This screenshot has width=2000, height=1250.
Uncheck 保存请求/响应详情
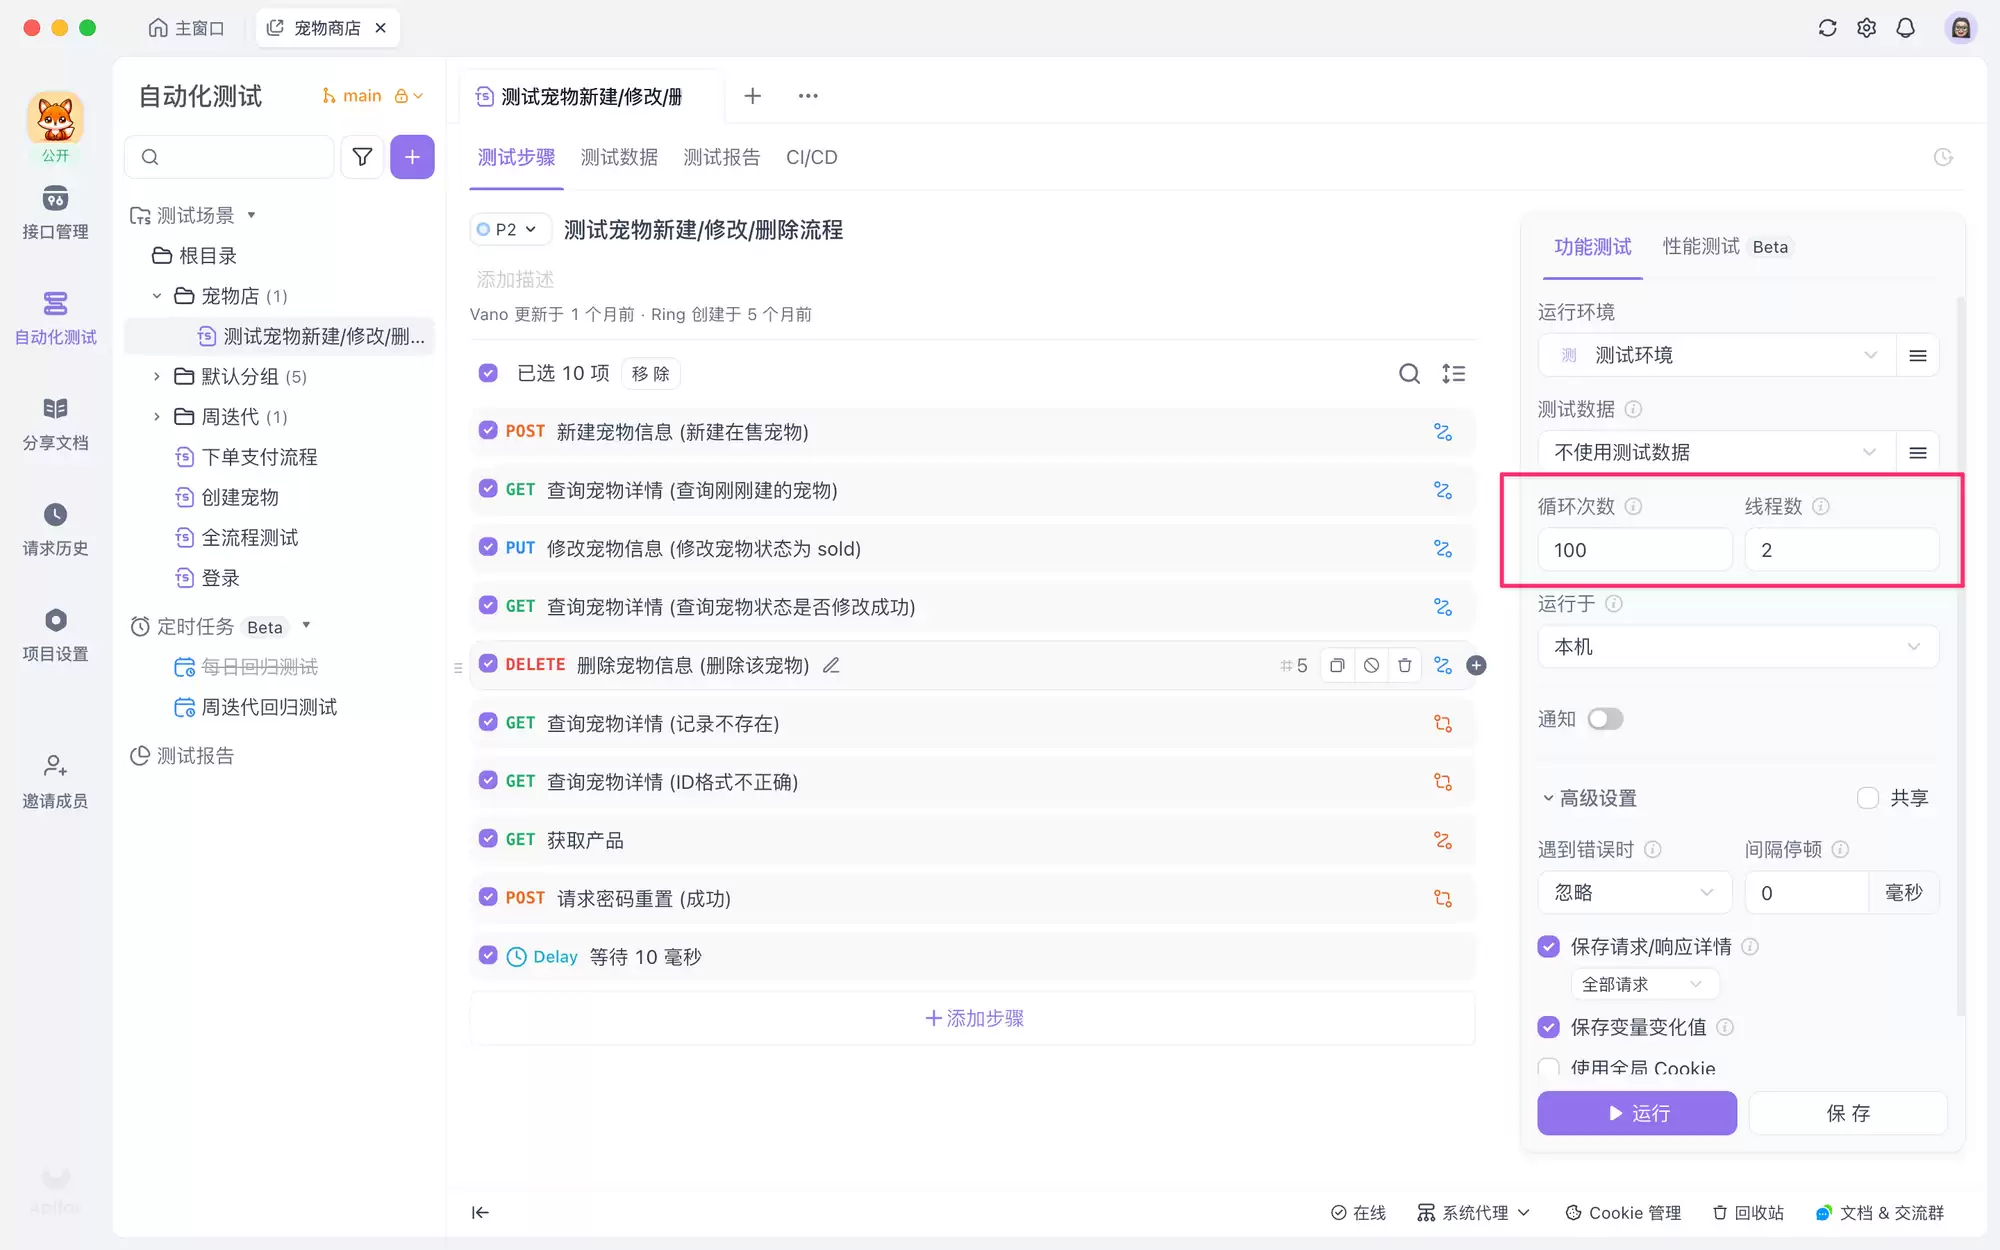coord(1548,946)
